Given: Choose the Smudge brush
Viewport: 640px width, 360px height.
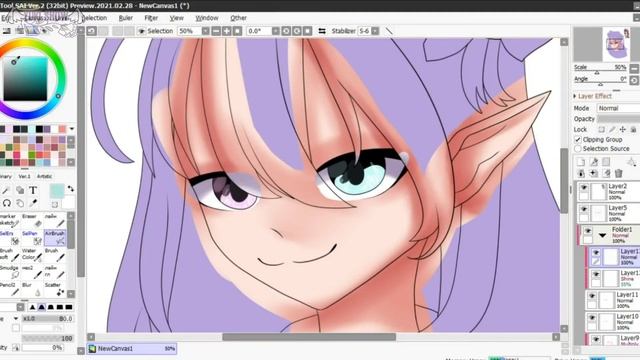Looking at the screenshot, I should tap(10, 272).
